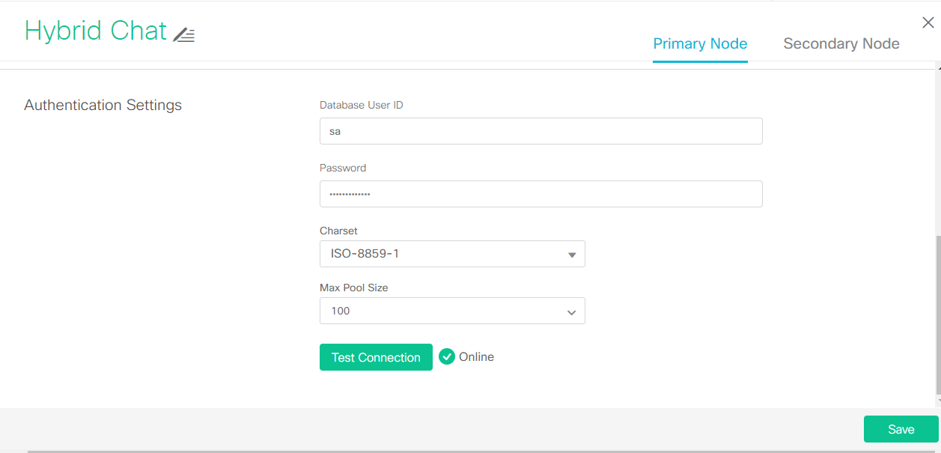Click the Authentication Settings section heading
This screenshot has width=941, height=453.
point(103,105)
